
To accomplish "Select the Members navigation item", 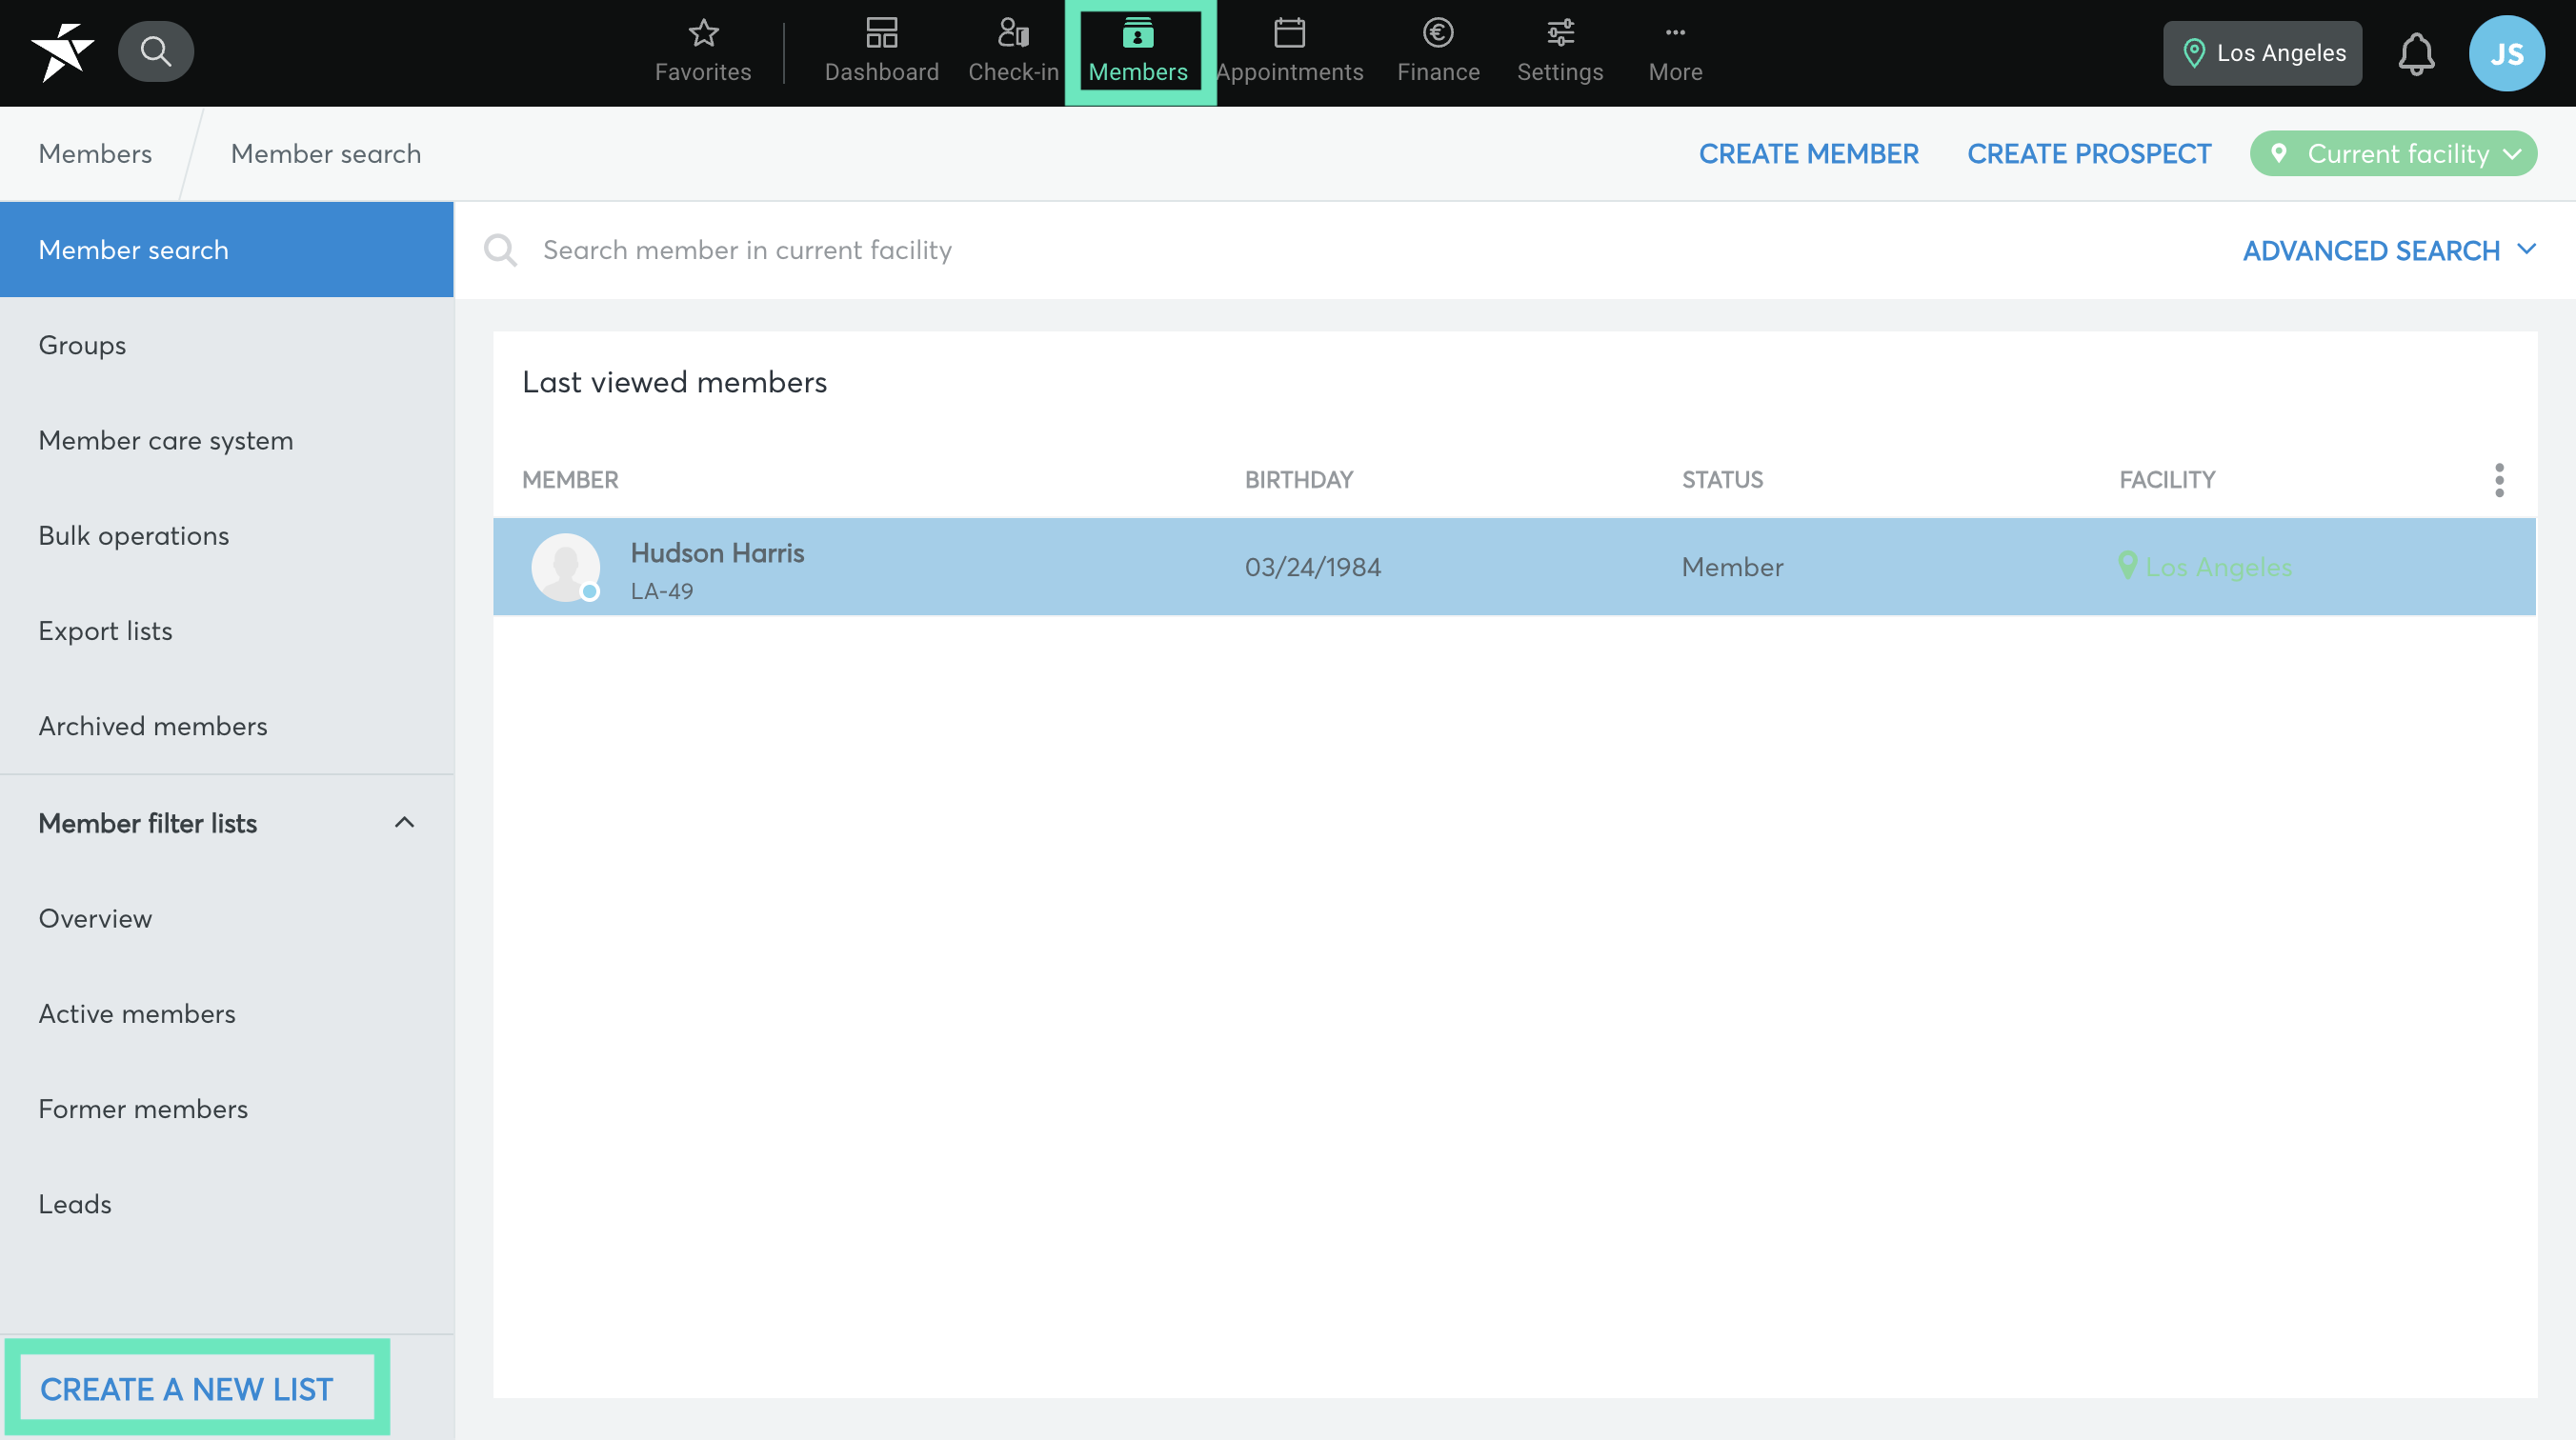I will pos(1139,52).
